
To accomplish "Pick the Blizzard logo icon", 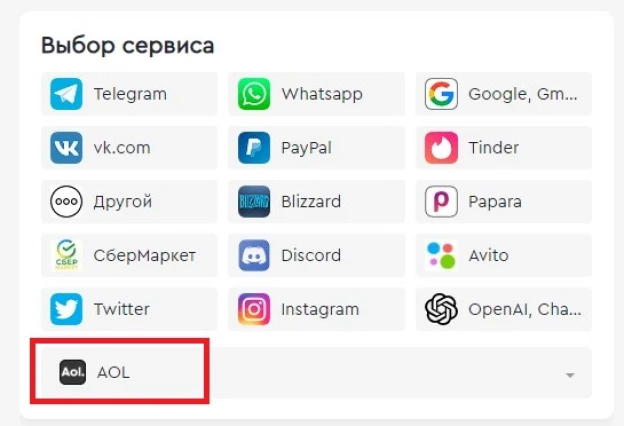I will [x=254, y=201].
